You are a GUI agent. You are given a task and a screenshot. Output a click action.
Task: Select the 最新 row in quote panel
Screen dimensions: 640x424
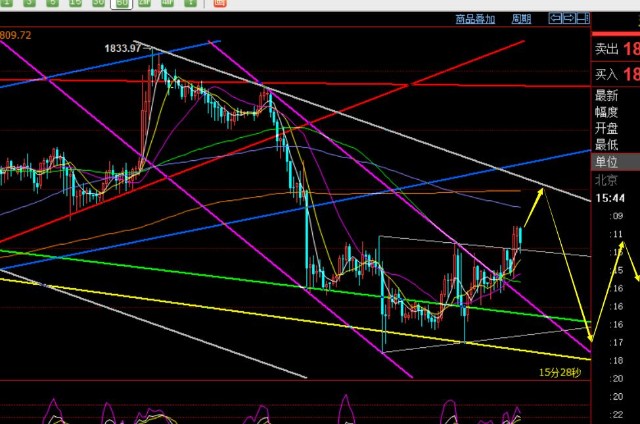(607, 96)
